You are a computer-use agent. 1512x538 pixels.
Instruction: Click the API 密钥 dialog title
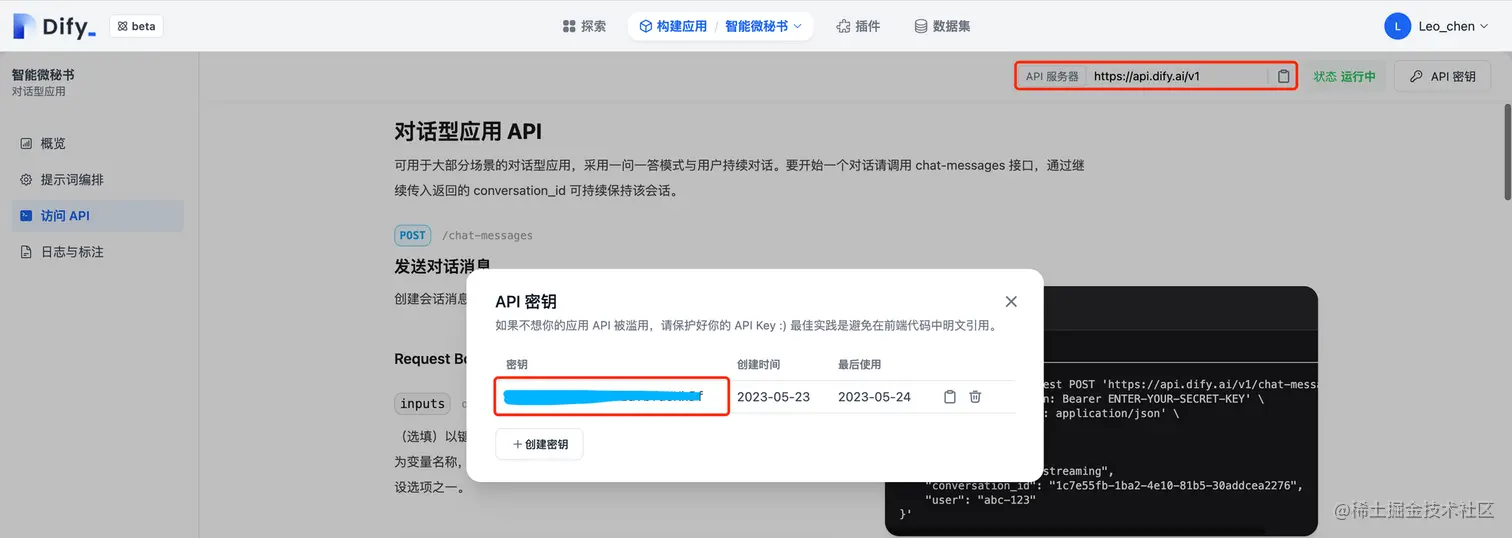click(x=526, y=301)
